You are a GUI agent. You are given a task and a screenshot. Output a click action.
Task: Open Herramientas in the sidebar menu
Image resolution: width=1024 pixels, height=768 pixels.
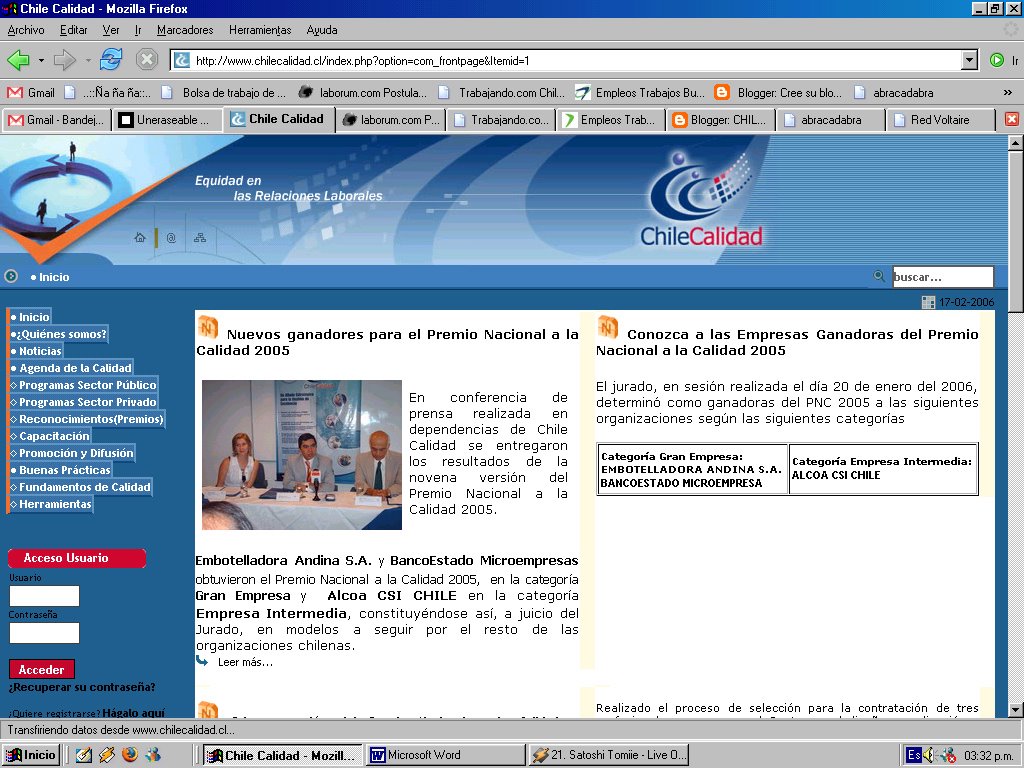click(x=51, y=504)
